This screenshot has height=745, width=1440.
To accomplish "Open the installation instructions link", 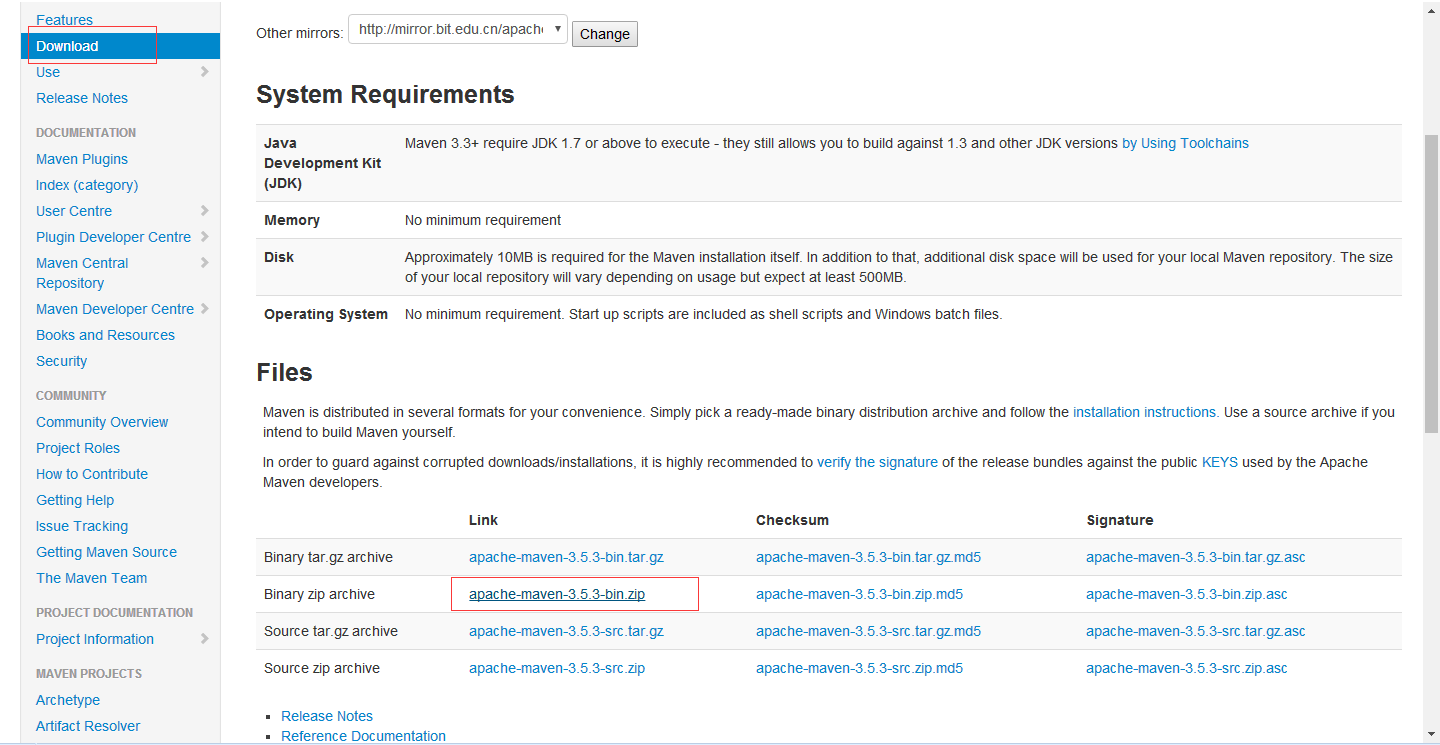I will point(1144,412).
